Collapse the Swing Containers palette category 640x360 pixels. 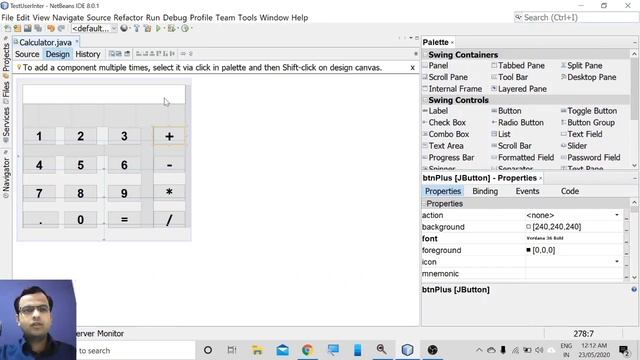coord(425,55)
